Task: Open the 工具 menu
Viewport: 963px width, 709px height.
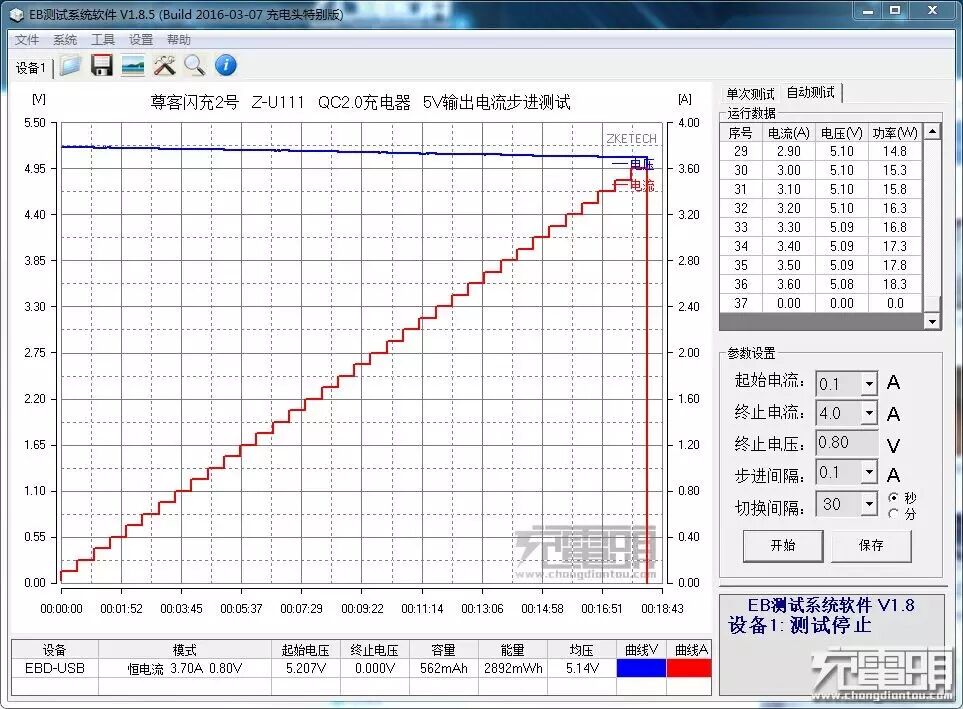Action: point(103,40)
